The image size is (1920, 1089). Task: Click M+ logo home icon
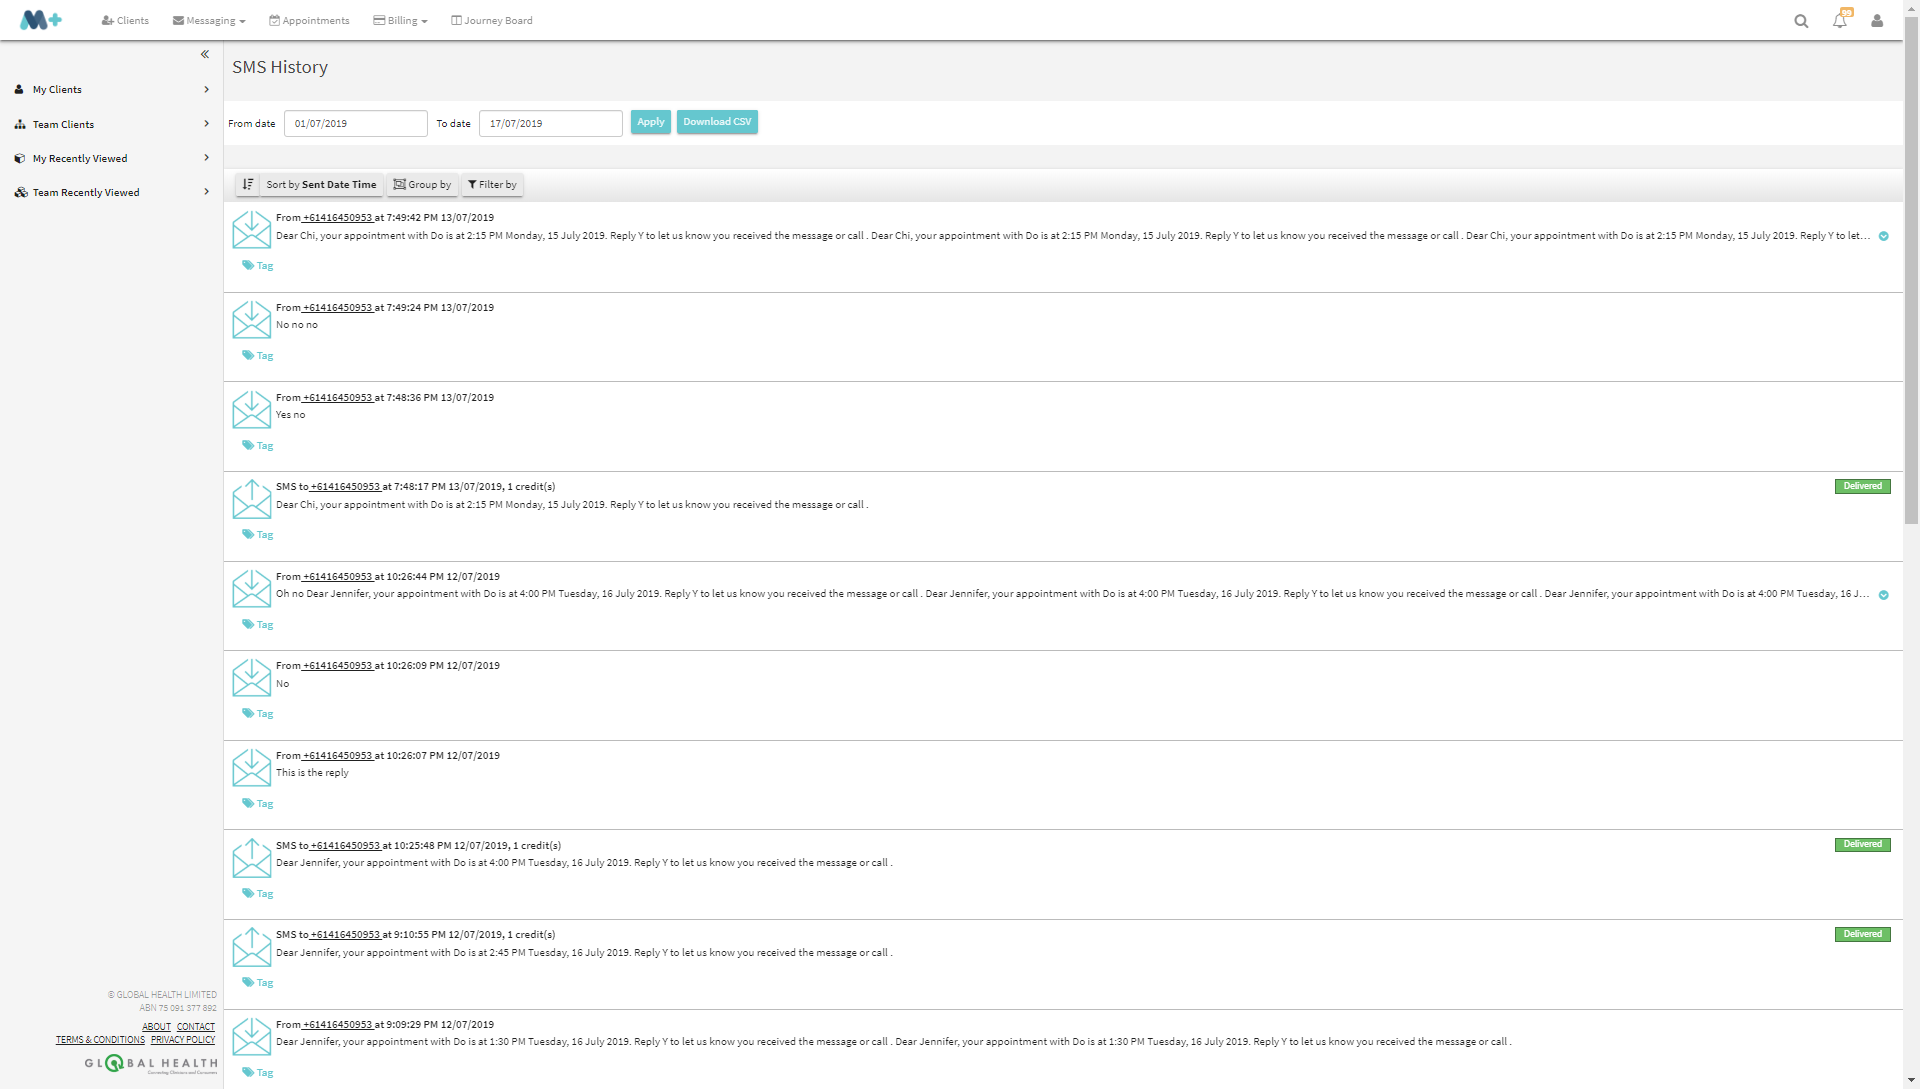(x=41, y=20)
